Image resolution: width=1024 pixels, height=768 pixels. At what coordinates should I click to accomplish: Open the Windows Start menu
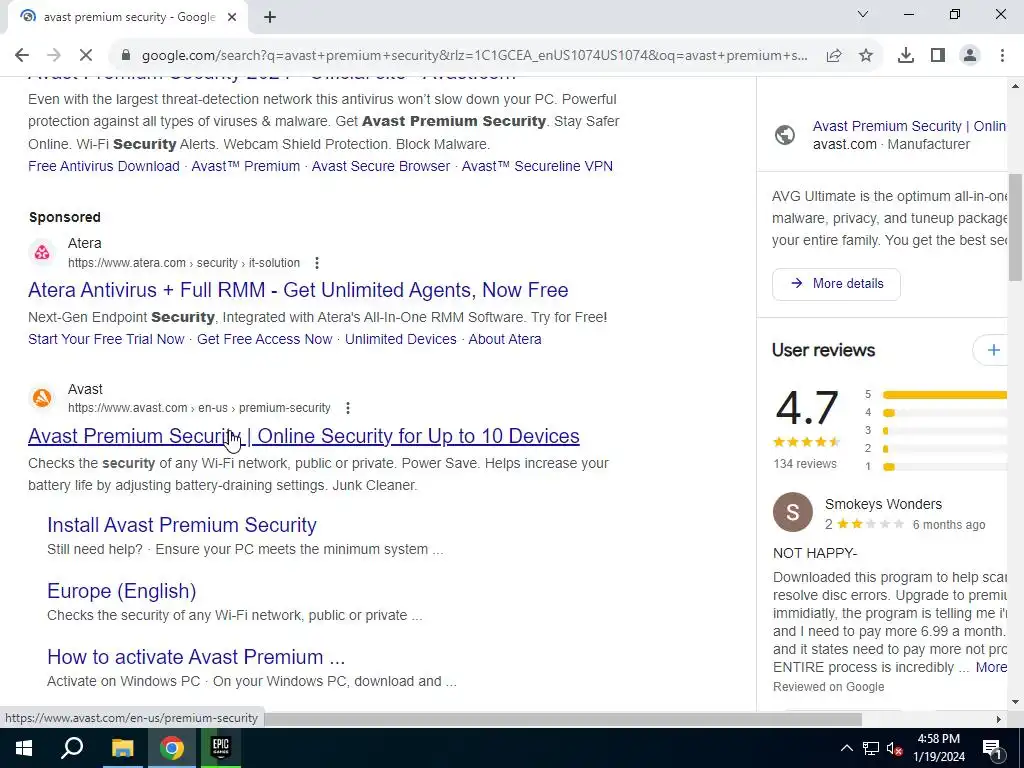24,748
